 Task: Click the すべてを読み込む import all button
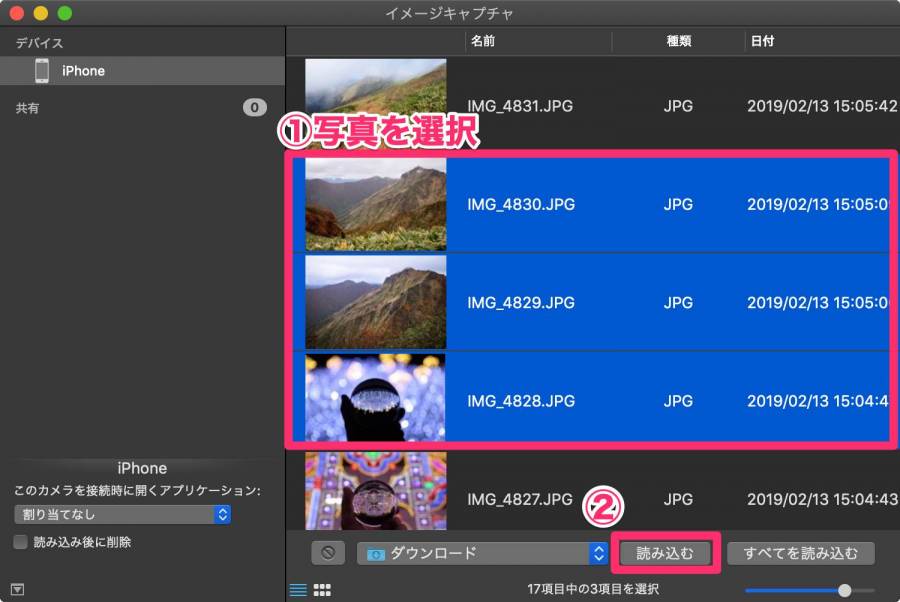click(801, 553)
